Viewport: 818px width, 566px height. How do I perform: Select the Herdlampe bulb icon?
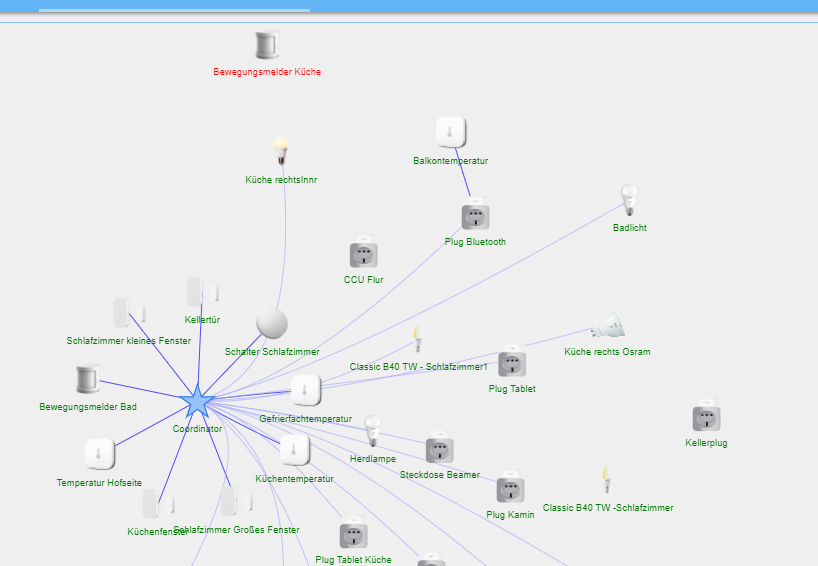(x=372, y=431)
